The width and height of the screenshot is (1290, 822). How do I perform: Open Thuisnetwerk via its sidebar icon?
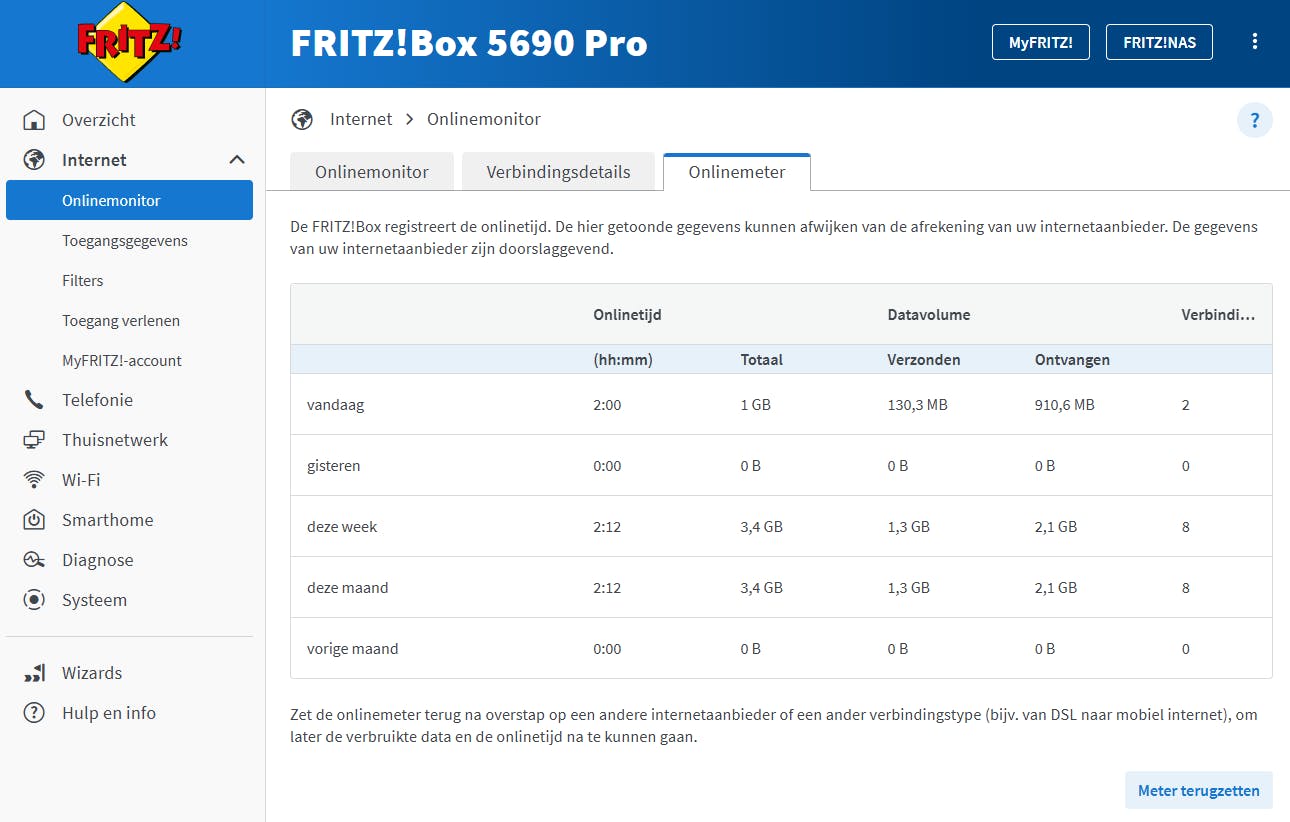pos(33,439)
